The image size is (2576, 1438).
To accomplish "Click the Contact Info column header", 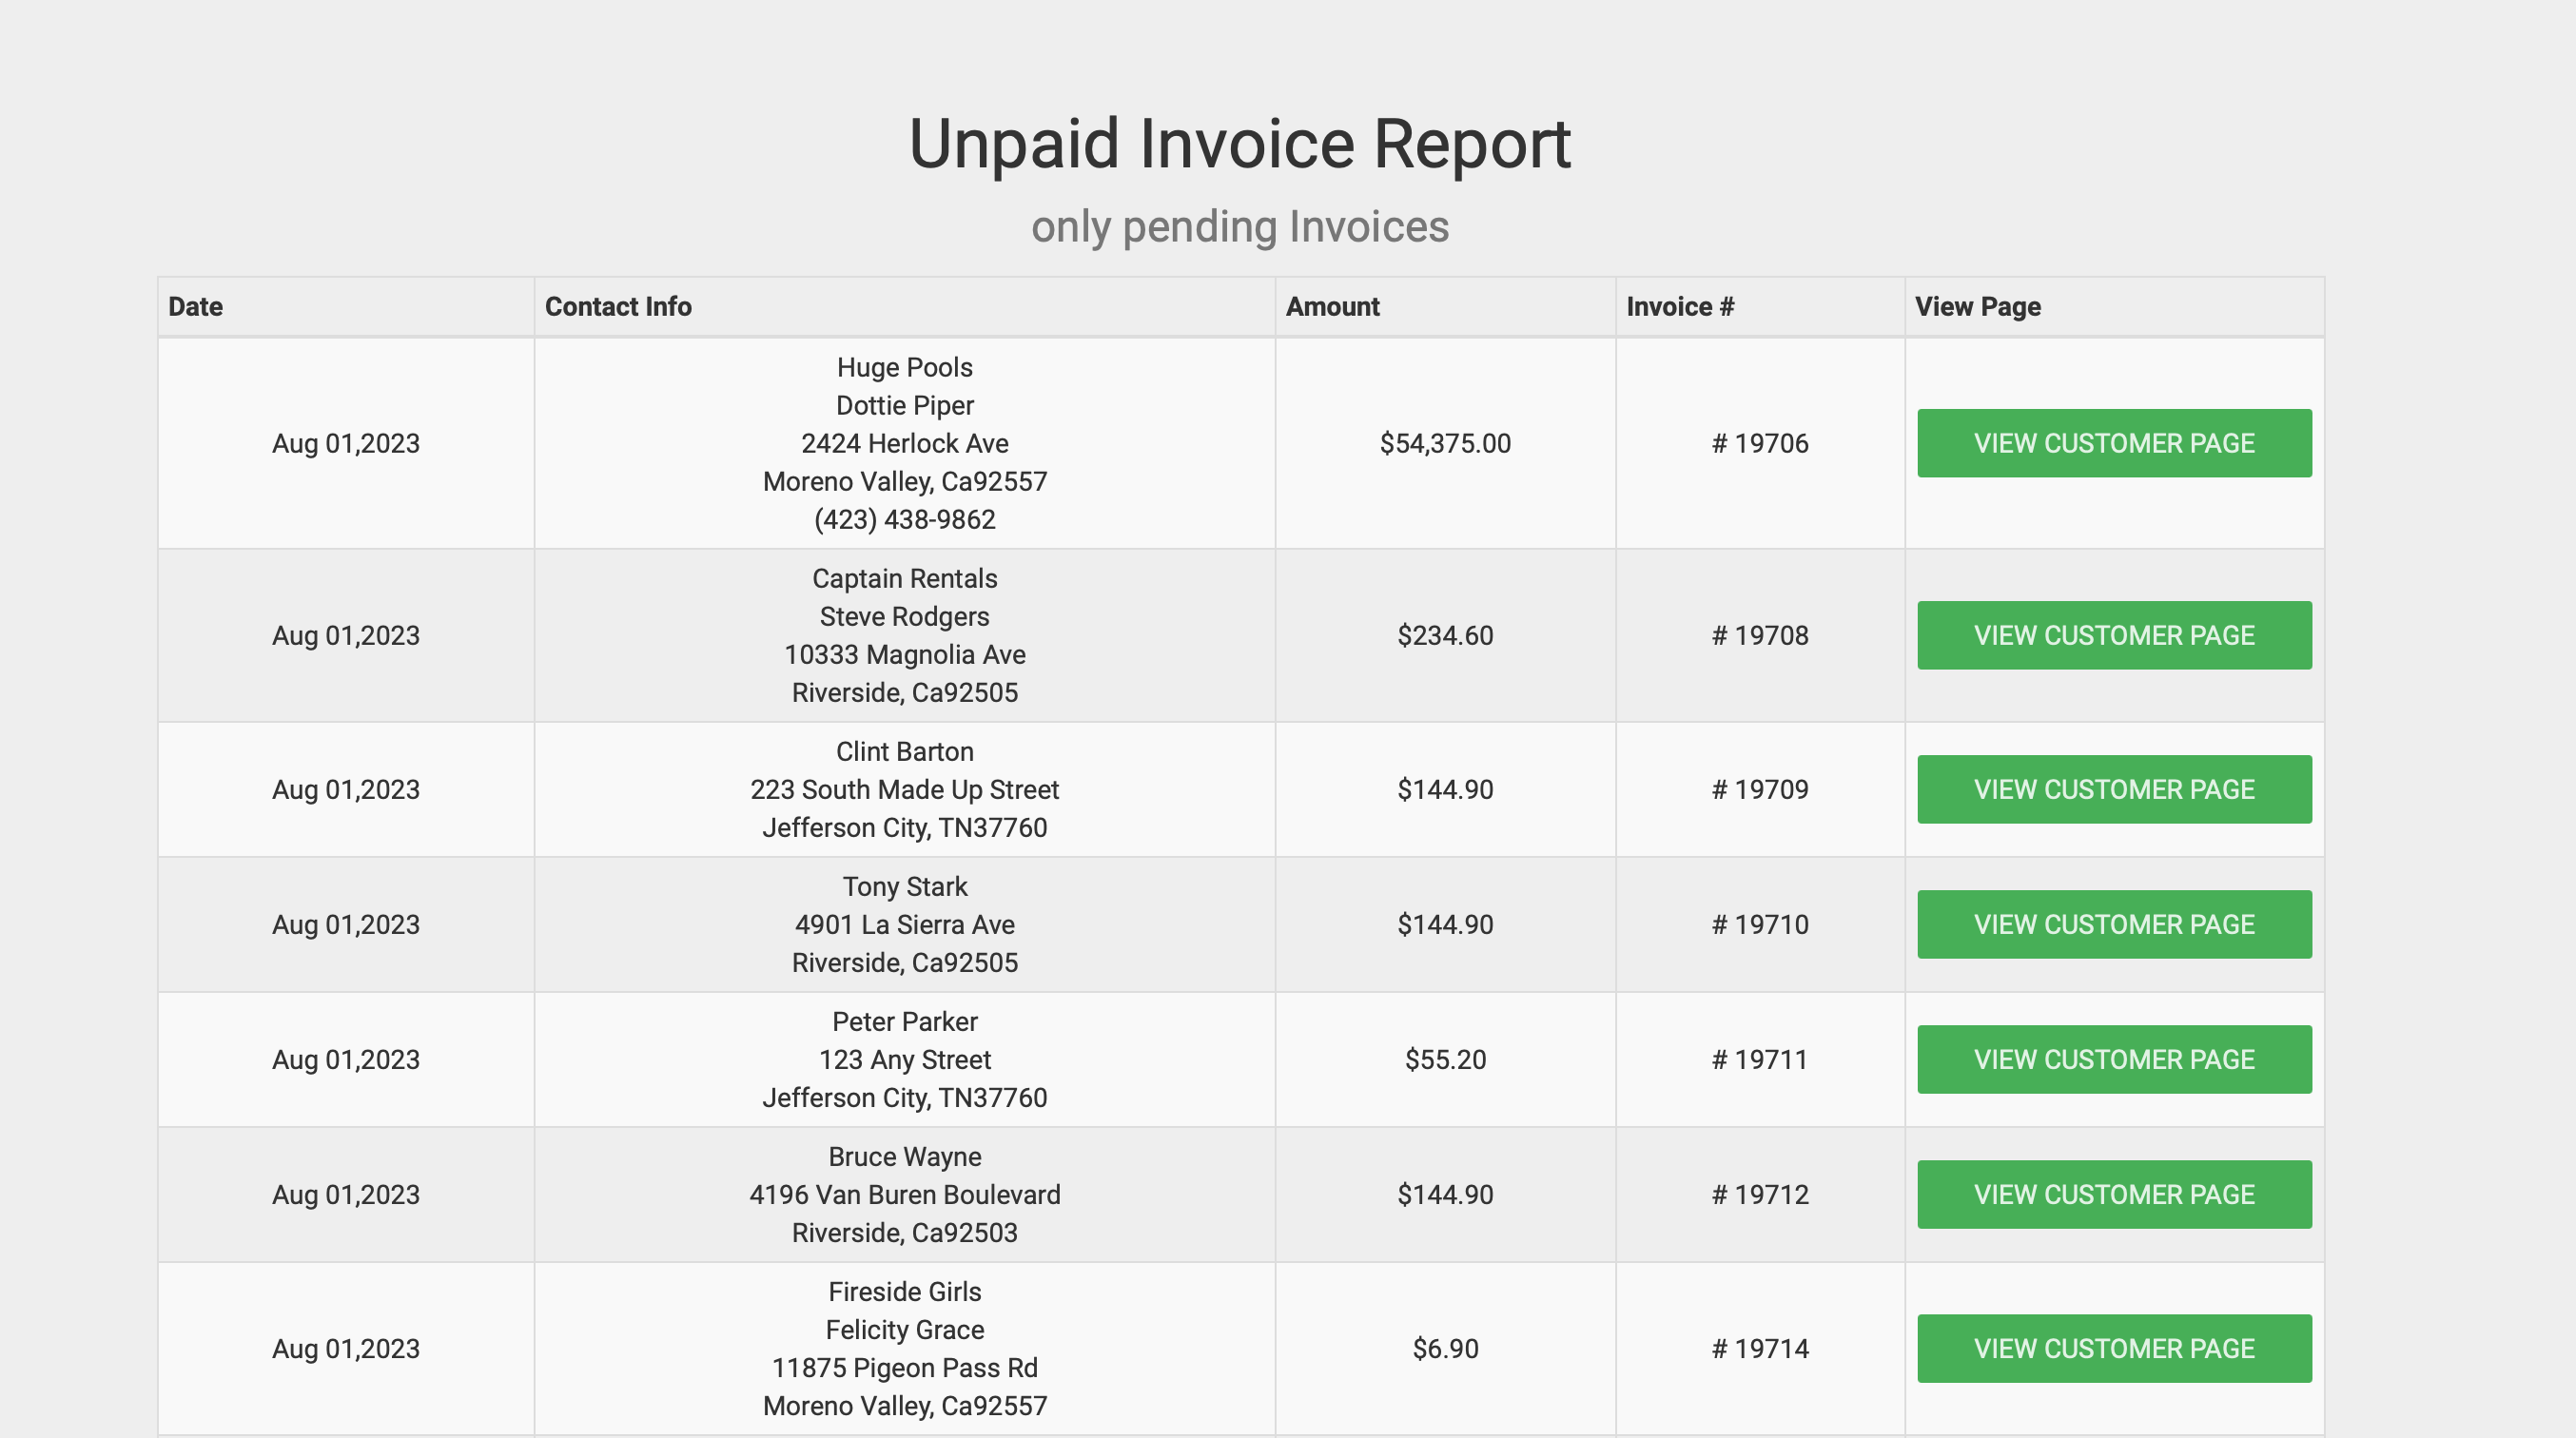I will click(618, 307).
